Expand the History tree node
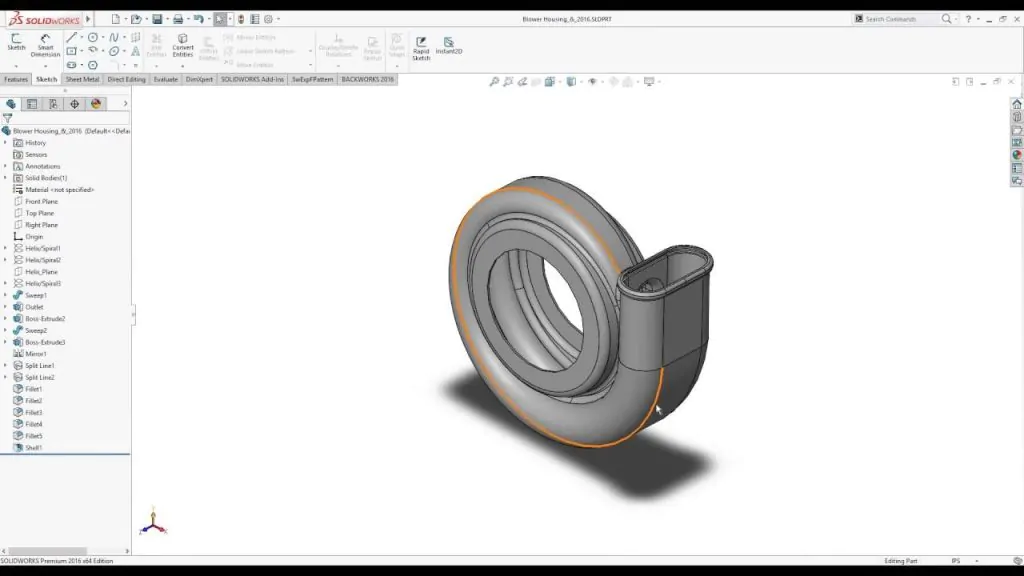 5,142
